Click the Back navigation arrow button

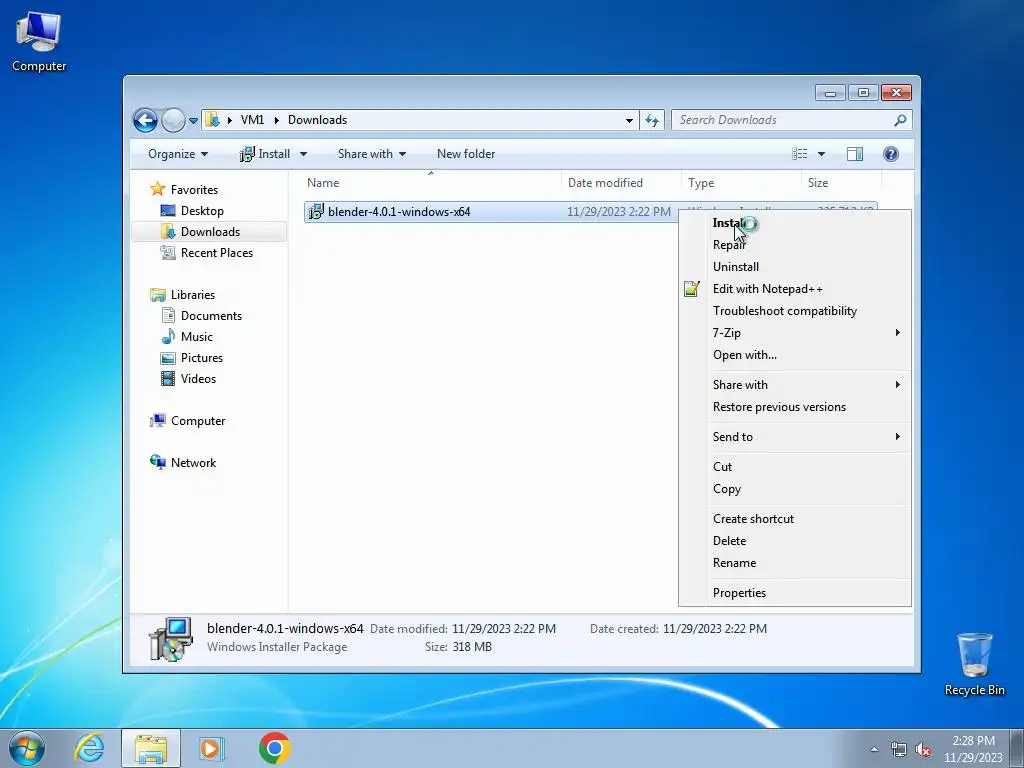pyautogui.click(x=145, y=120)
